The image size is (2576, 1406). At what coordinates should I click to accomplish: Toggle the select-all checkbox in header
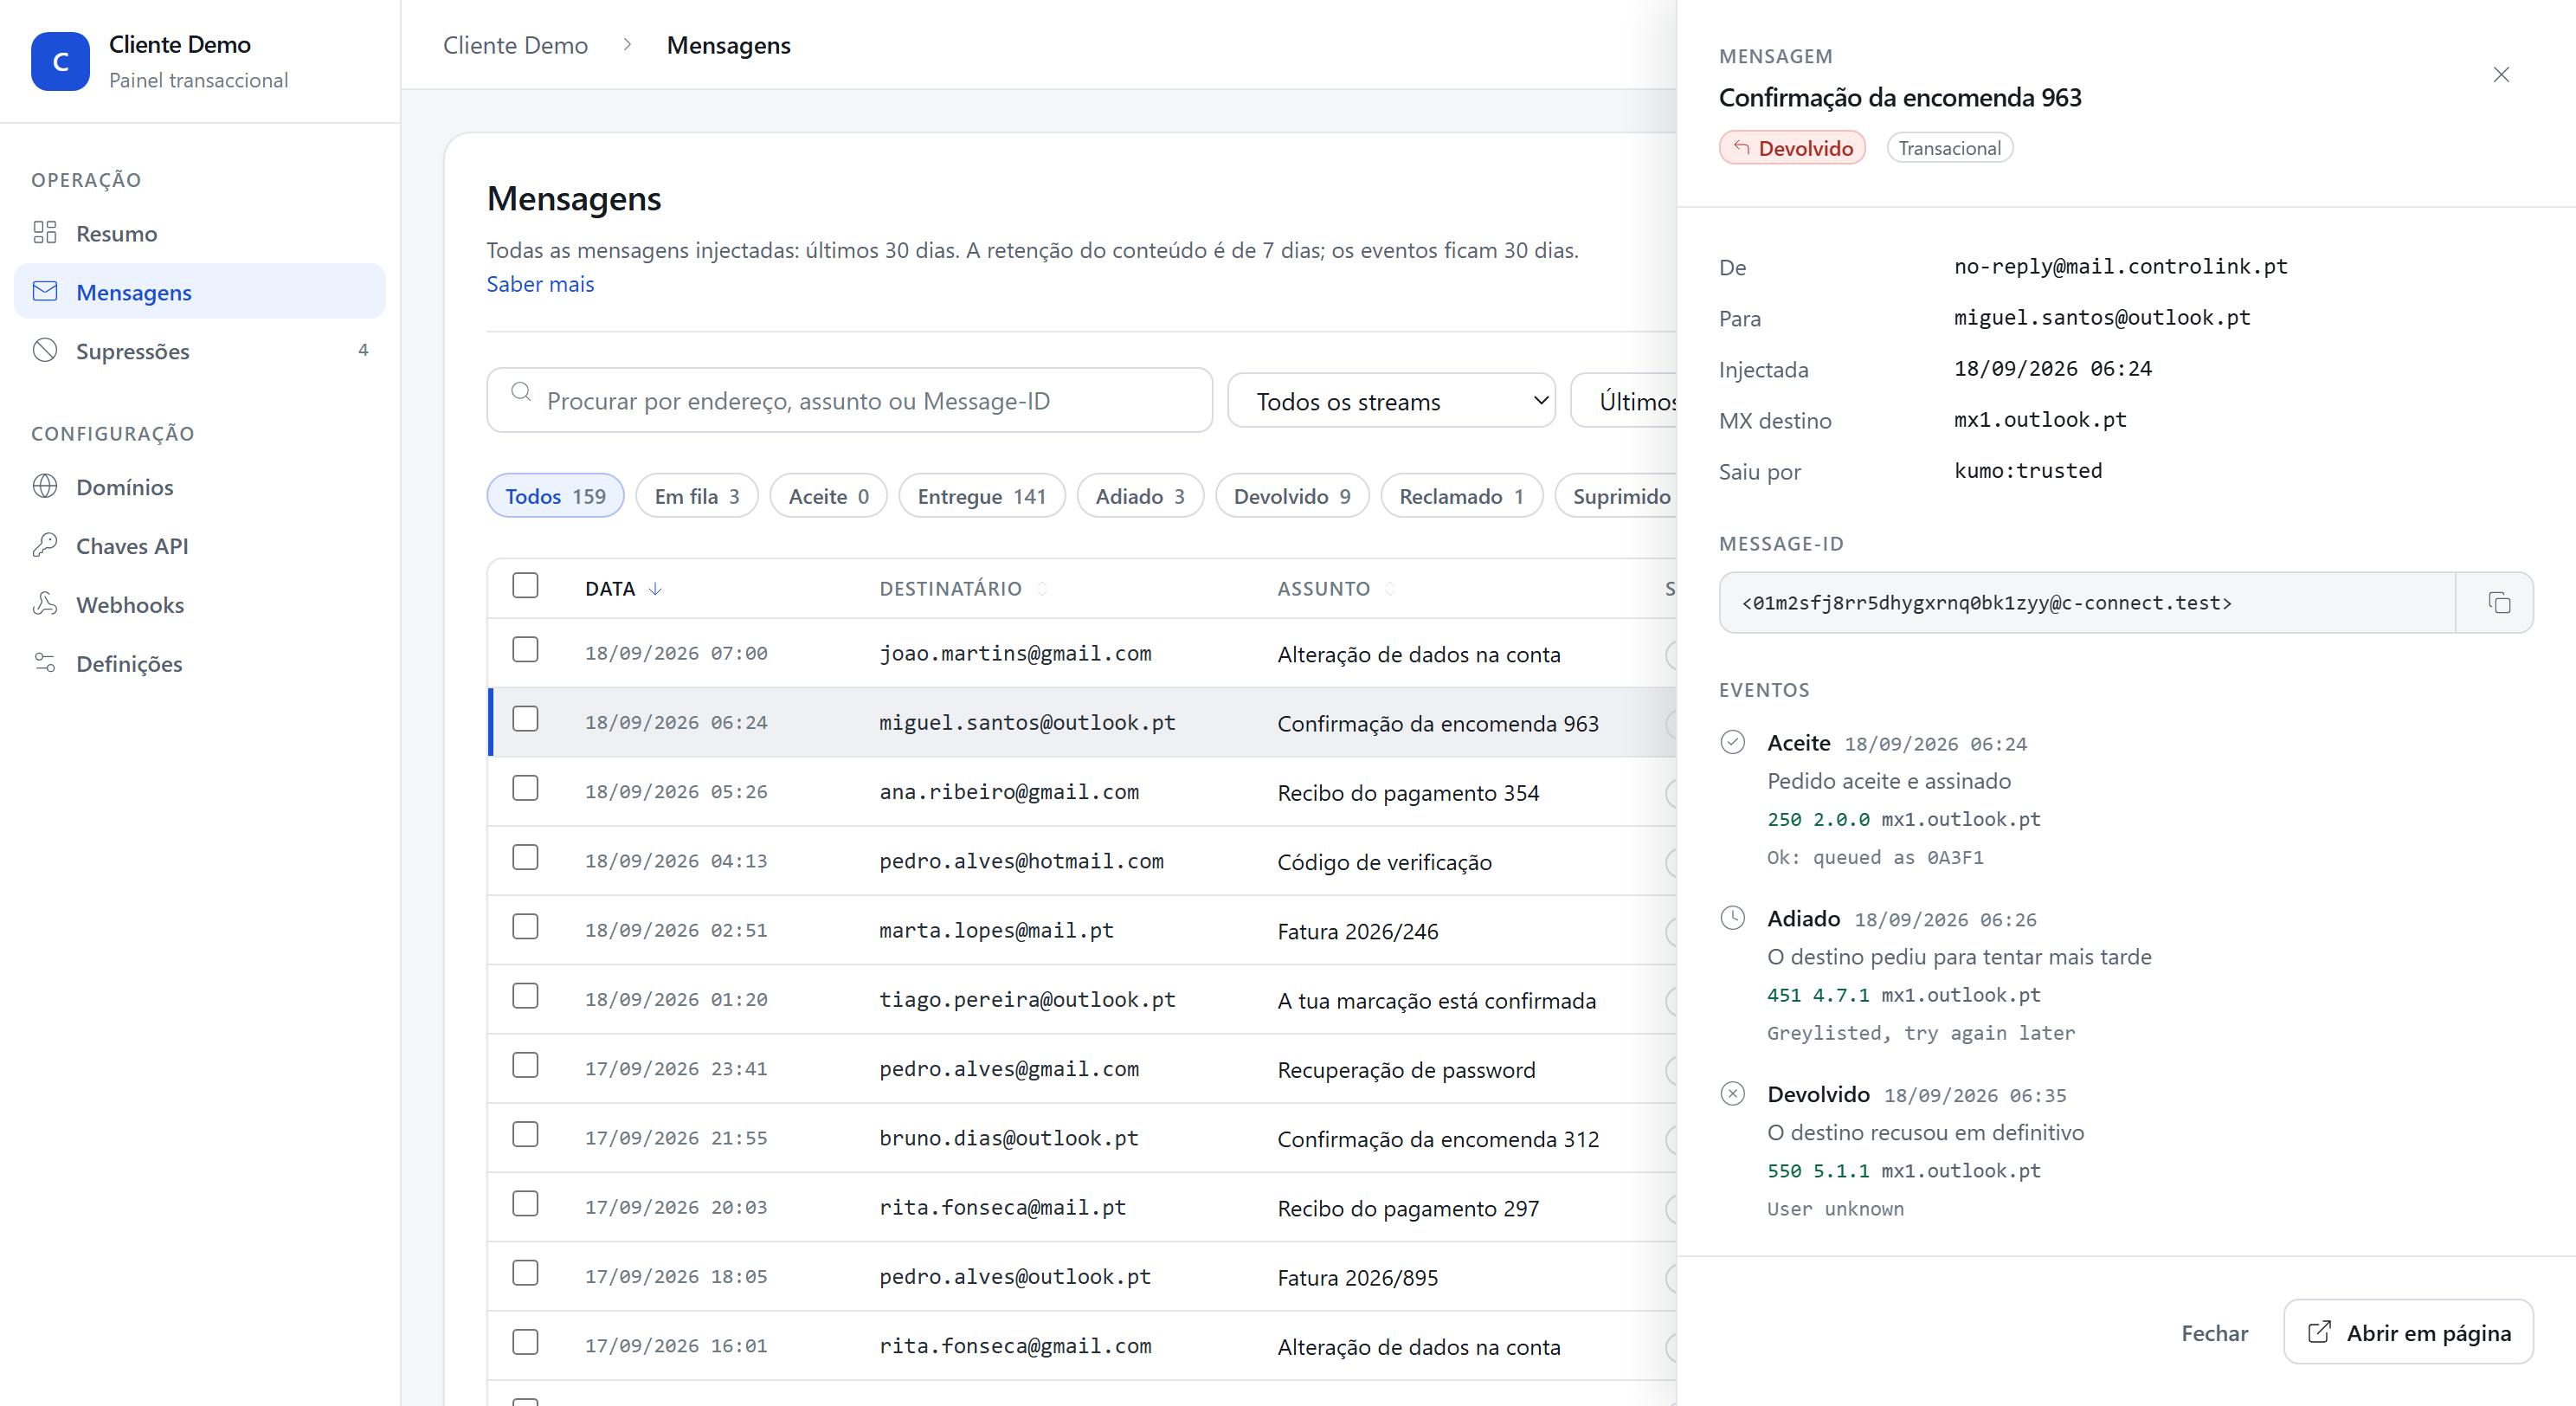[525, 586]
